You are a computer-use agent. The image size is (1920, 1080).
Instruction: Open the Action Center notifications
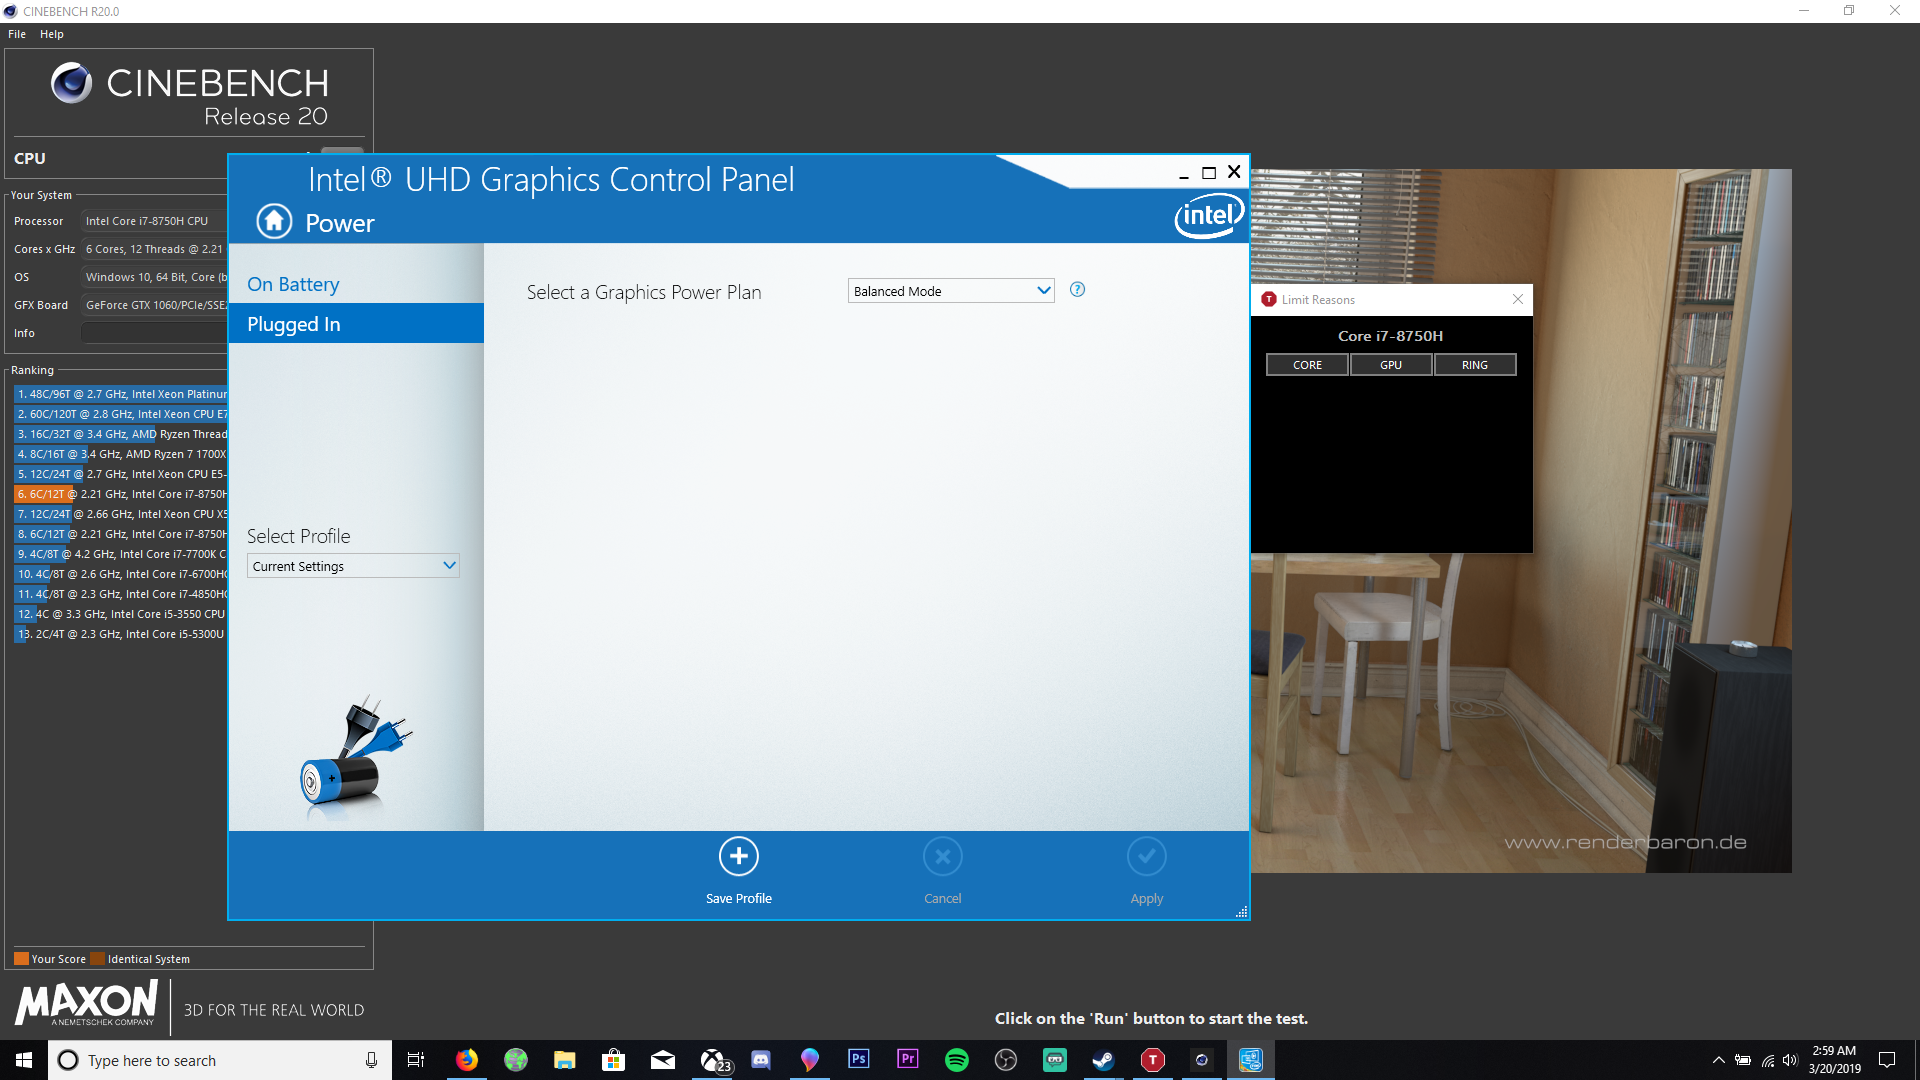(x=1887, y=1060)
